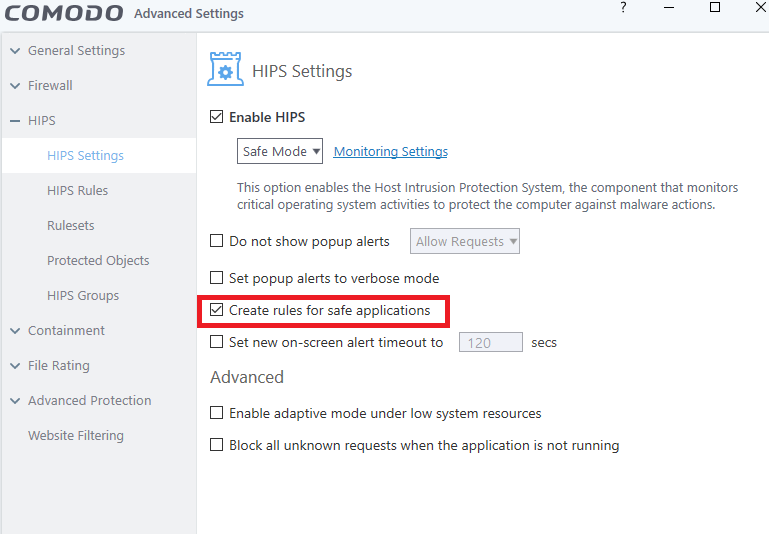Open the Allow Requests dropdown
Screen dimensions: 769x534
(465, 241)
